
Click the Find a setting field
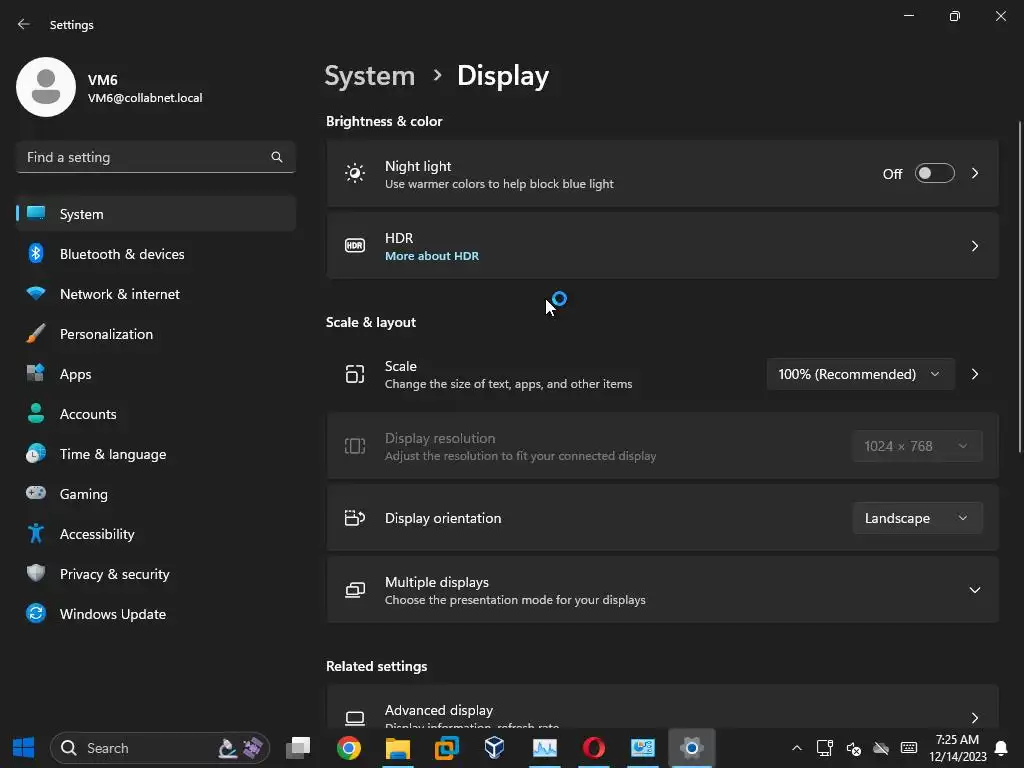point(156,157)
